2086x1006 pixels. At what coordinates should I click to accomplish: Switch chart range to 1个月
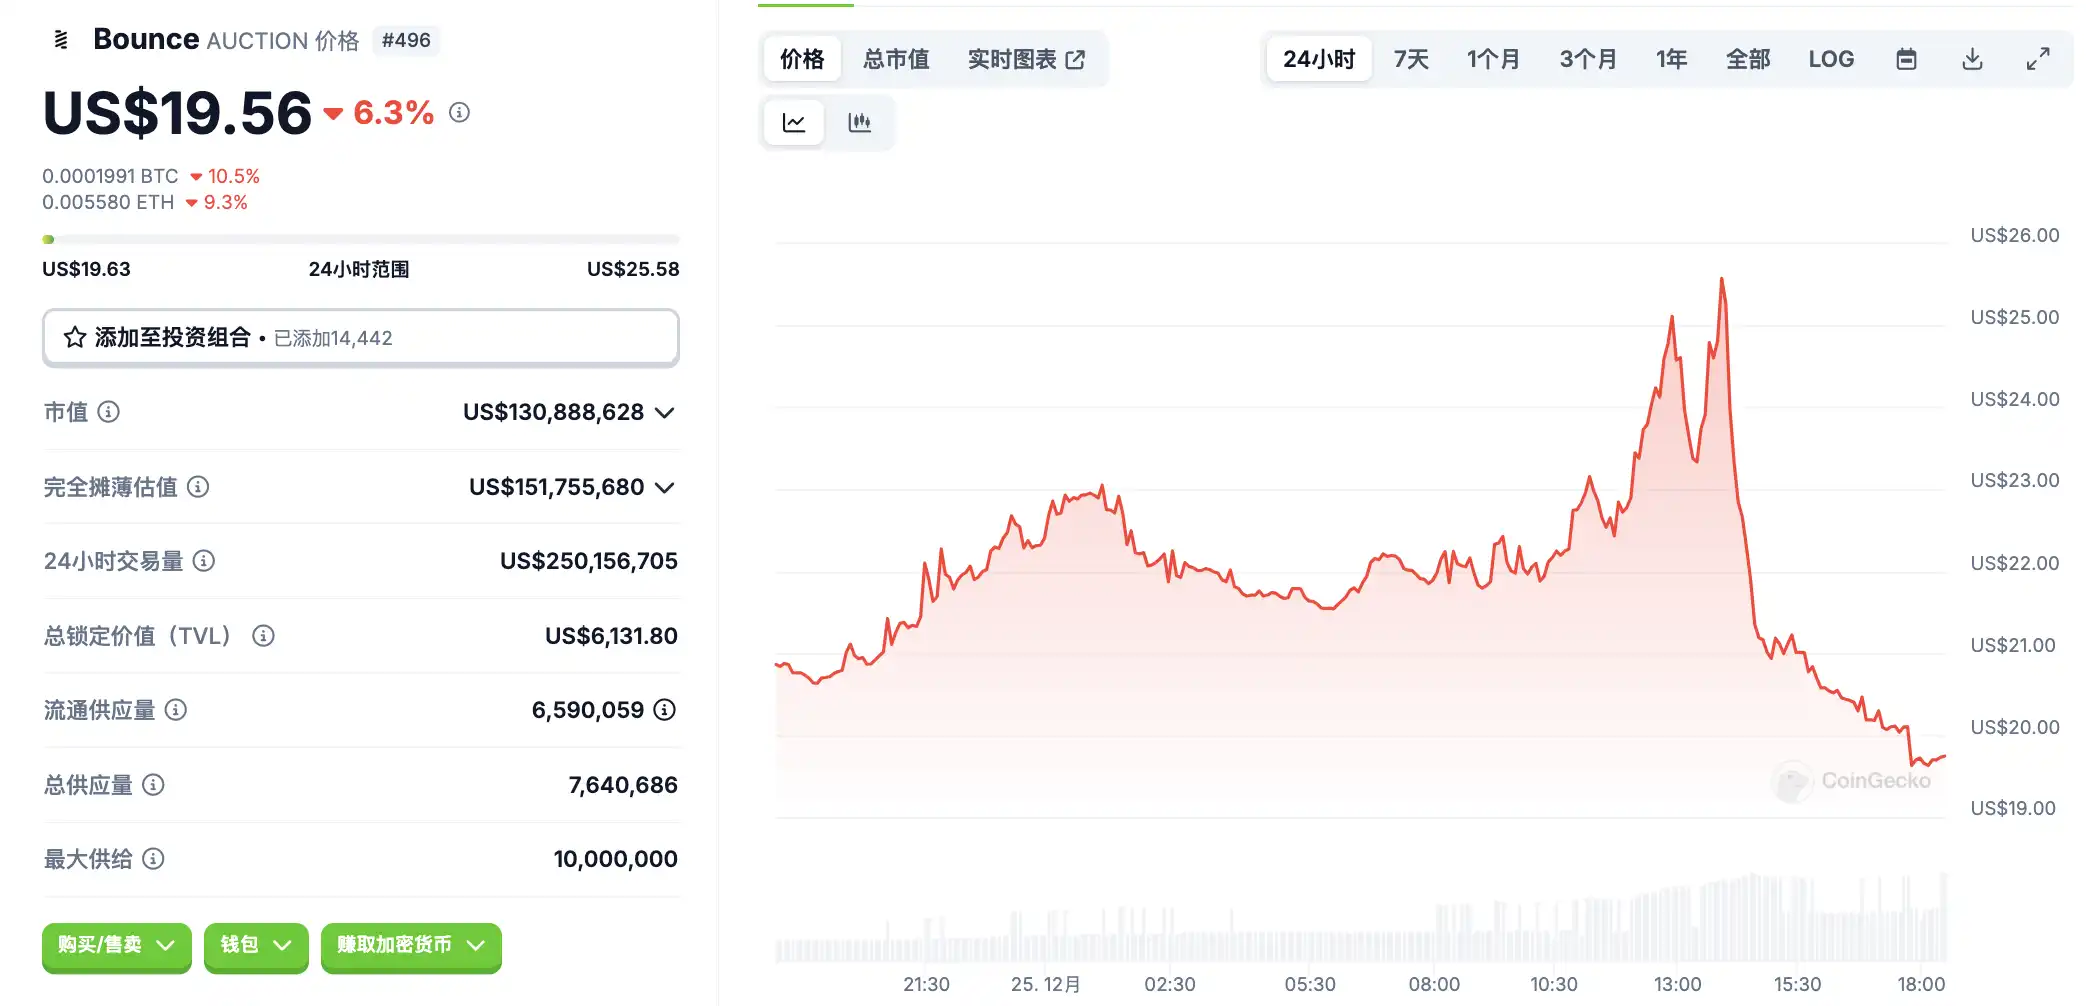pos(1493,59)
